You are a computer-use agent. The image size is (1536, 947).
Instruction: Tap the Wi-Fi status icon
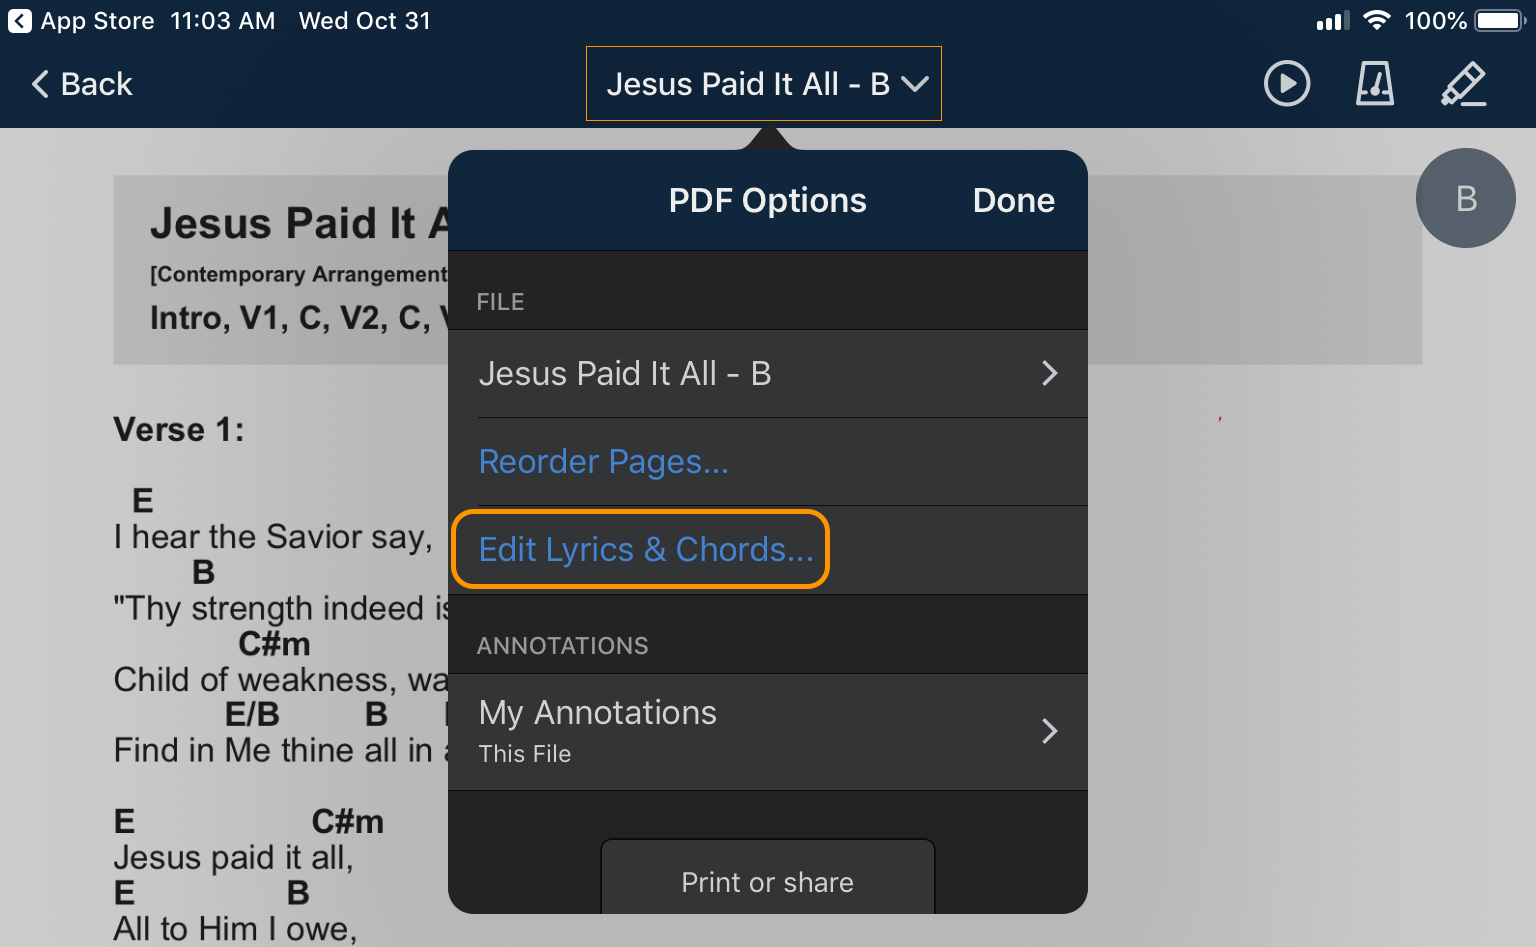(x=1377, y=21)
